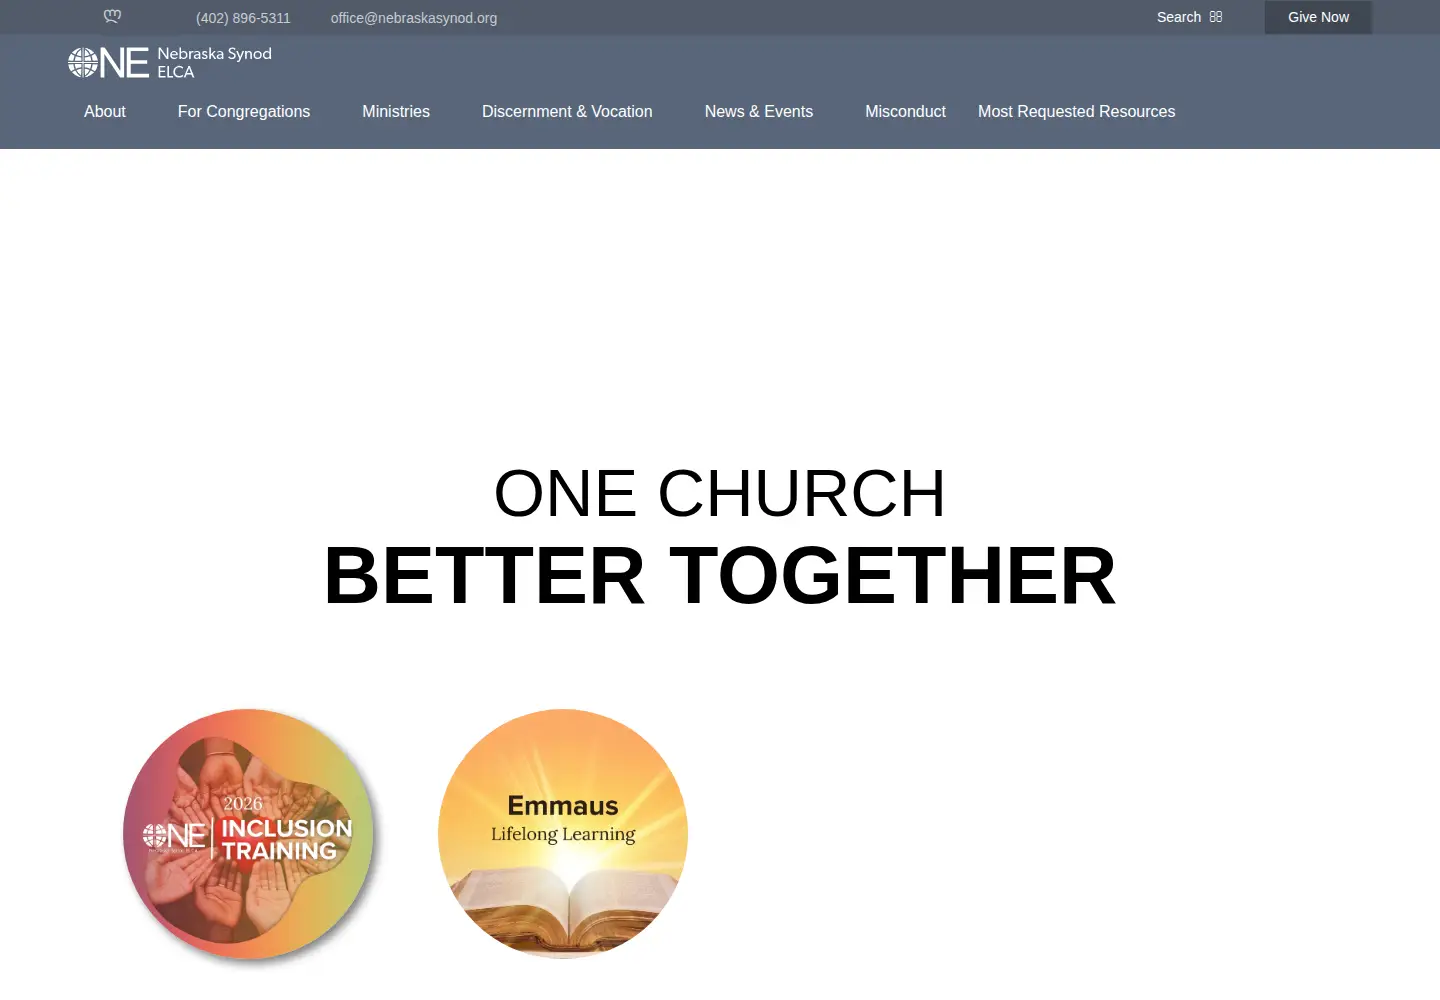Image resolution: width=1440 pixels, height=1000 pixels.
Task: Go to the Misconduct page
Action: click(905, 112)
